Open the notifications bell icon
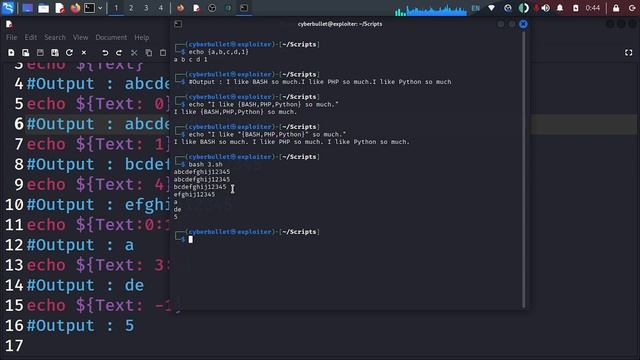Screen dimensions: 640x360 click(x=560, y=8)
